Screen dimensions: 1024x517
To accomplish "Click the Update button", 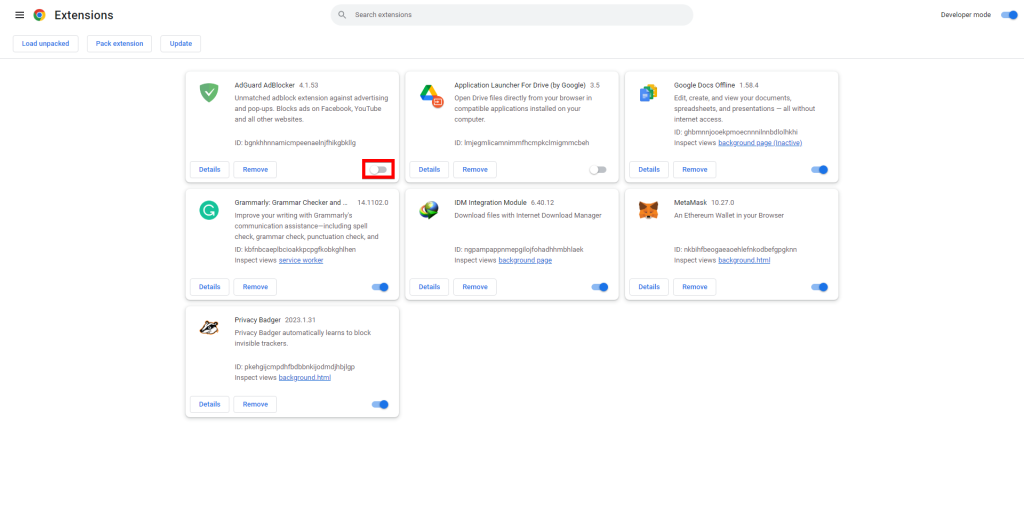I will point(181,44).
